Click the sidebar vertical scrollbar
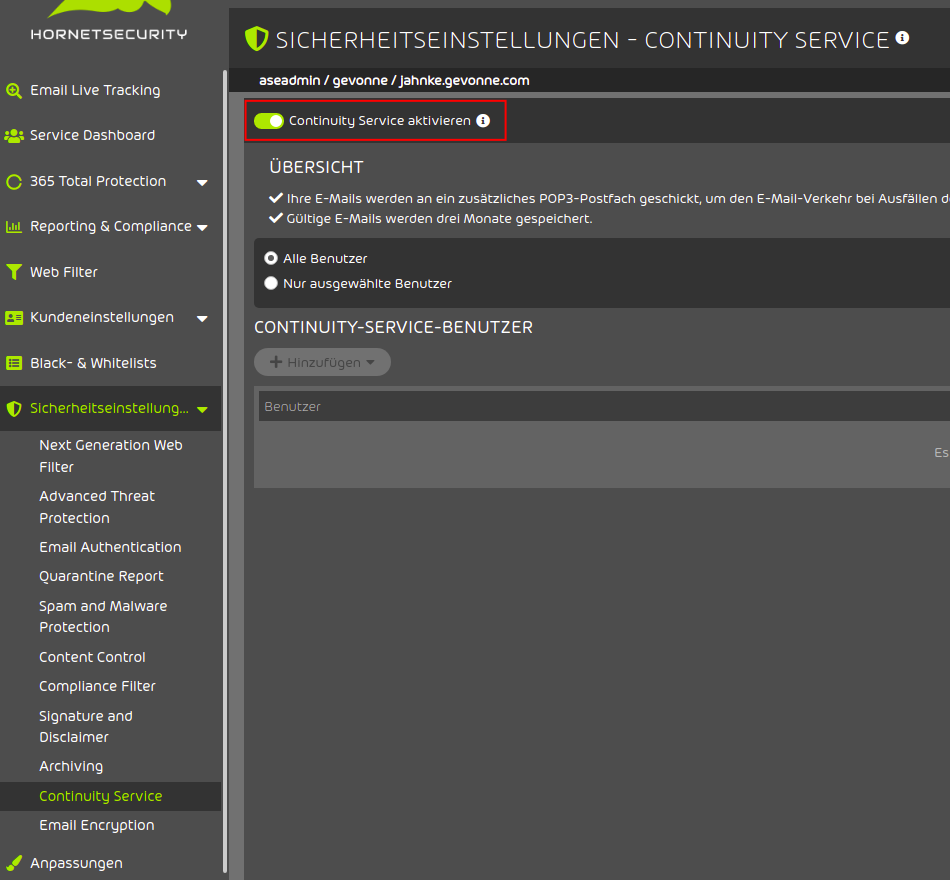Image resolution: width=950 pixels, height=880 pixels. point(225,470)
